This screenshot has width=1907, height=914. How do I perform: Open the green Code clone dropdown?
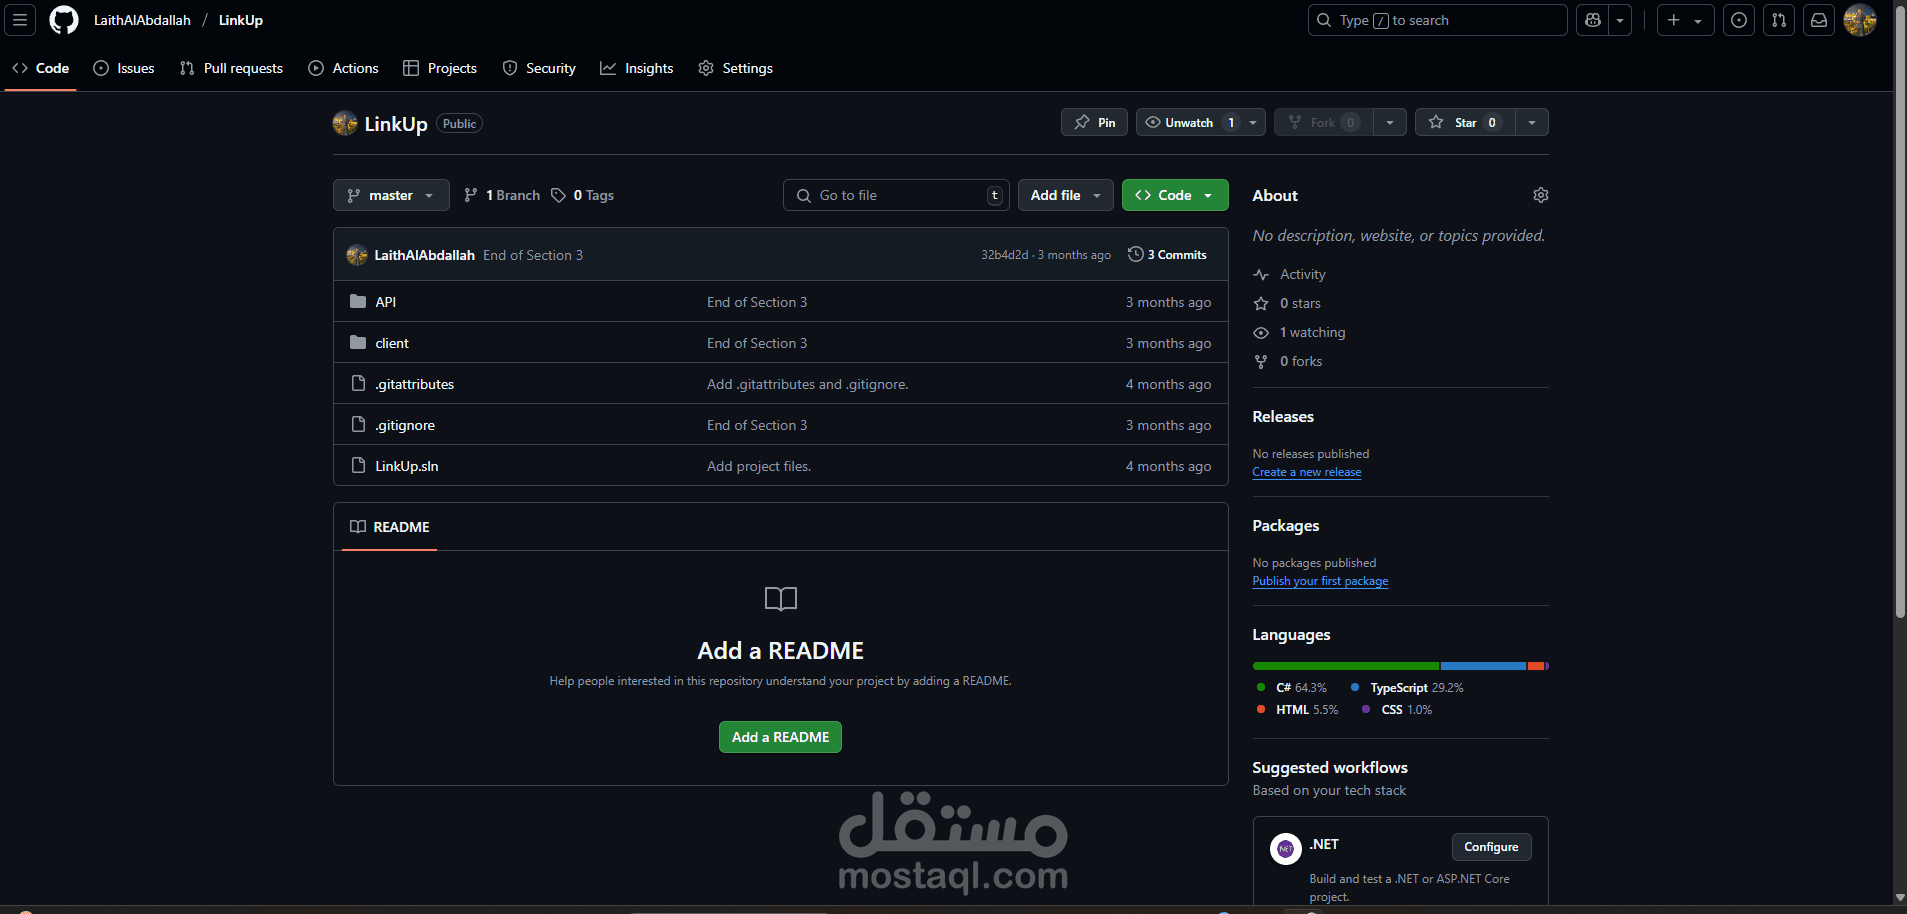click(1175, 195)
